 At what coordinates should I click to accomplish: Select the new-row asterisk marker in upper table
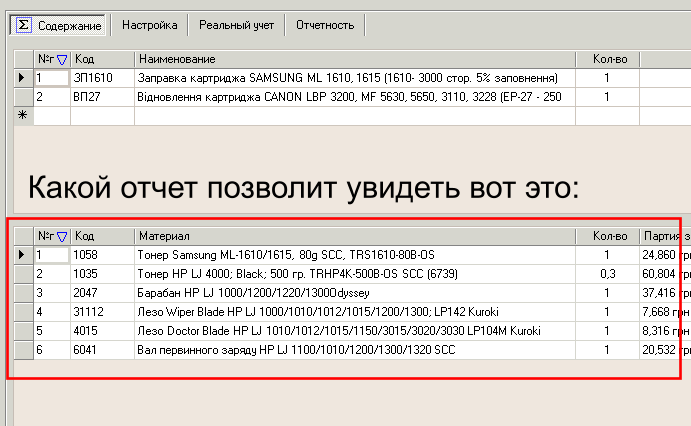pos(23,116)
